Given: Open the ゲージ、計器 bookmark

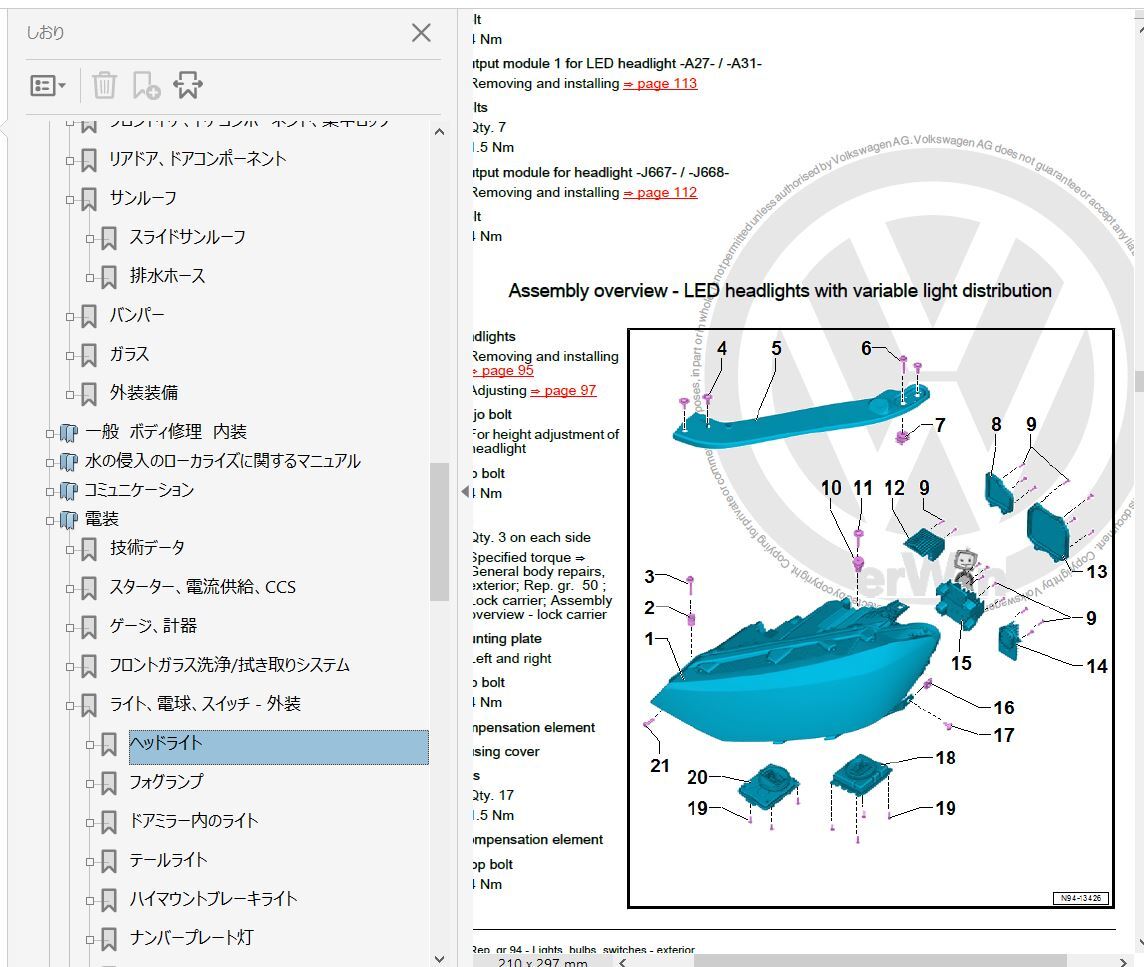Looking at the screenshot, I should (x=153, y=626).
